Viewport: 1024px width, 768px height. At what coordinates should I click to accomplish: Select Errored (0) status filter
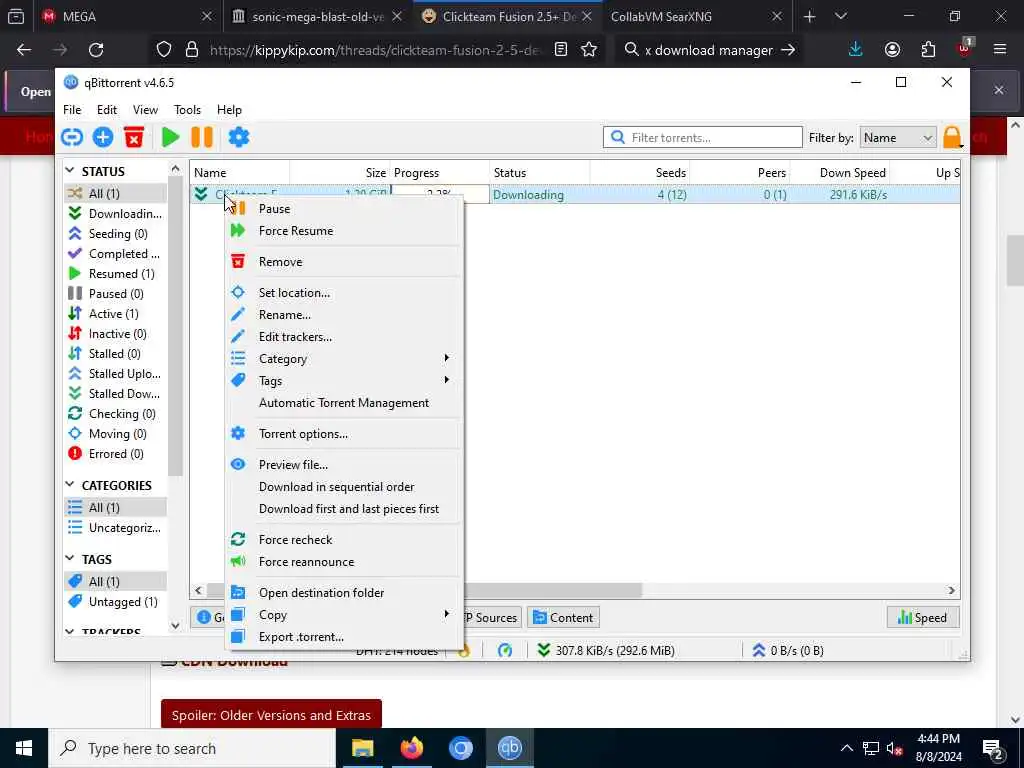[x=116, y=454]
